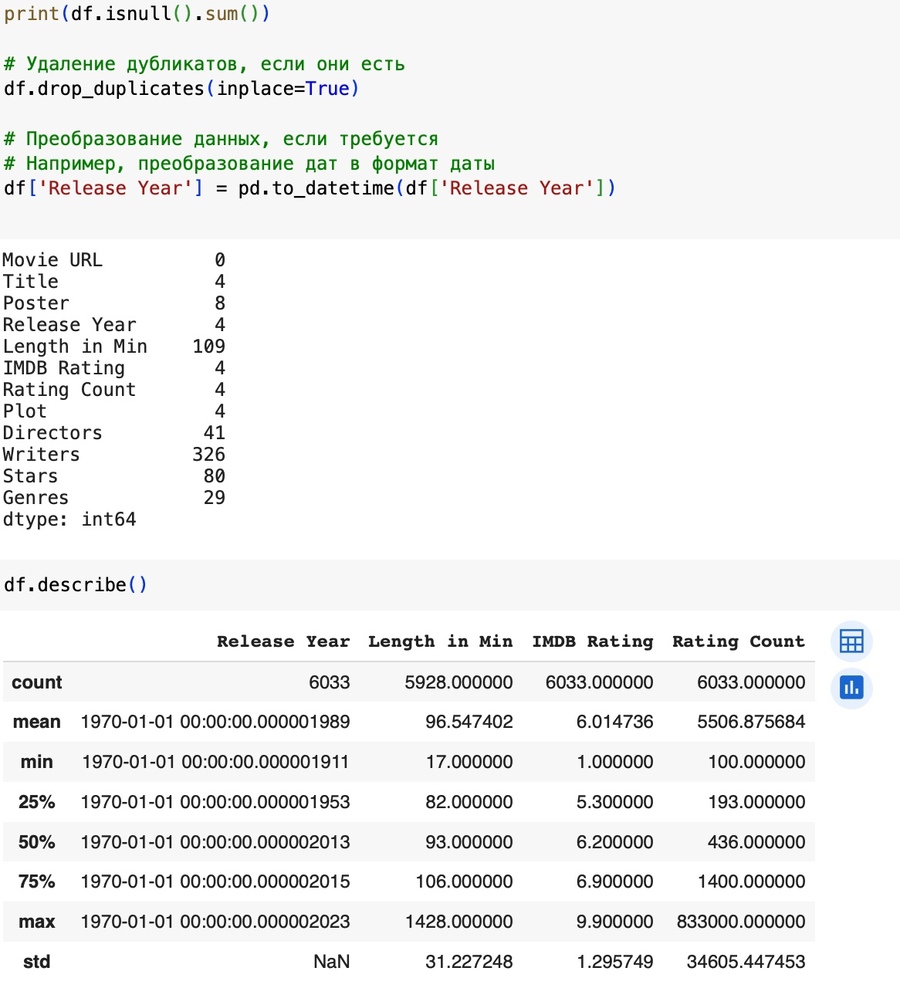Click the Stars 80 output line
This screenshot has height=988, width=900.
pos(114,476)
